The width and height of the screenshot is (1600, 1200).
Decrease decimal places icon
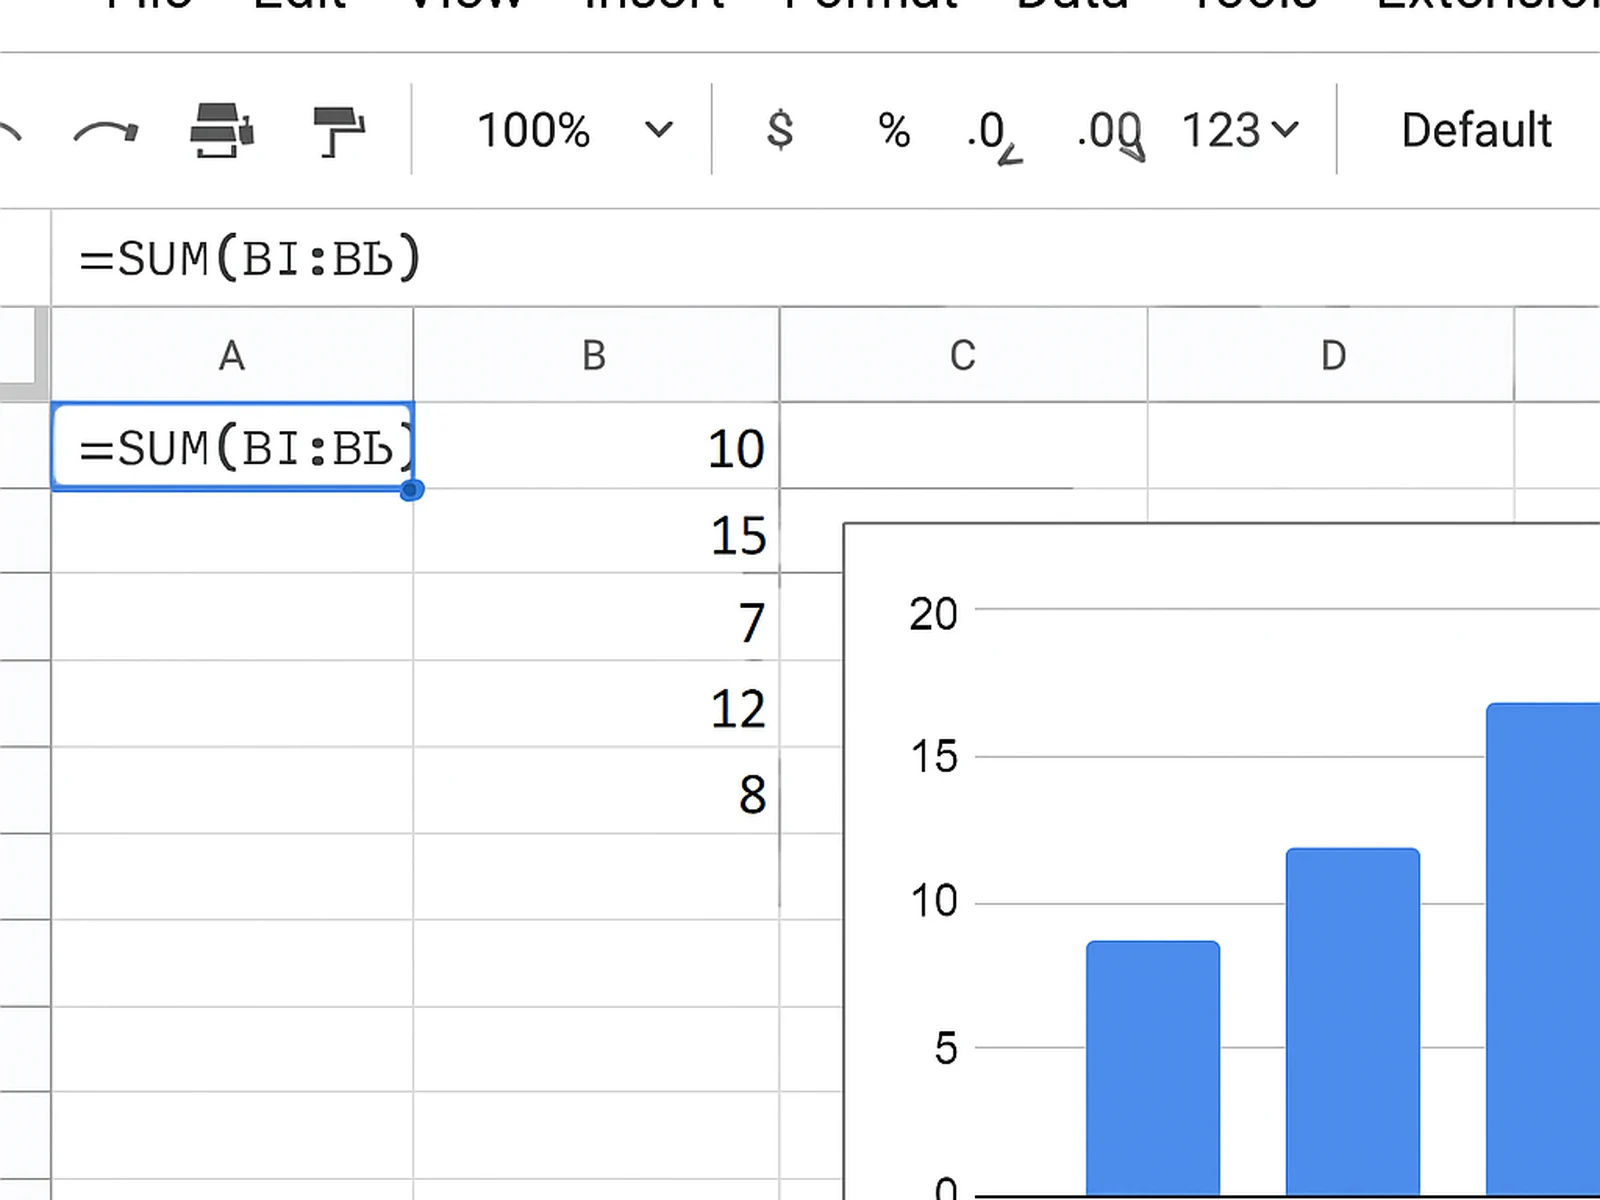(x=993, y=133)
